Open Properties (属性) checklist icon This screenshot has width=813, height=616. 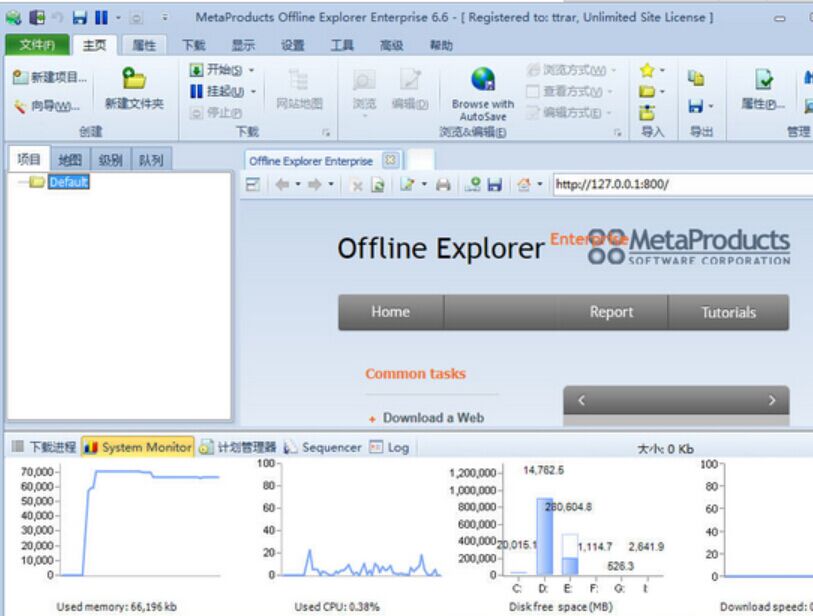pyautogui.click(x=763, y=79)
